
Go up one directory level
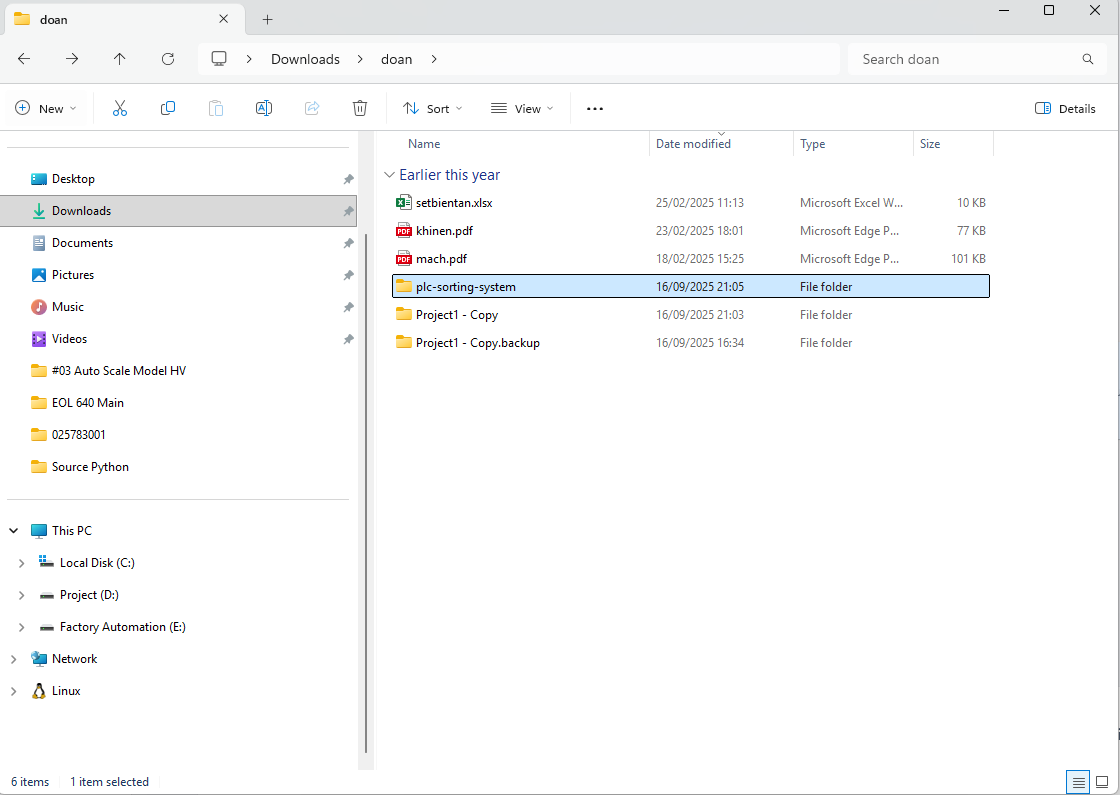tap(120, 59)
